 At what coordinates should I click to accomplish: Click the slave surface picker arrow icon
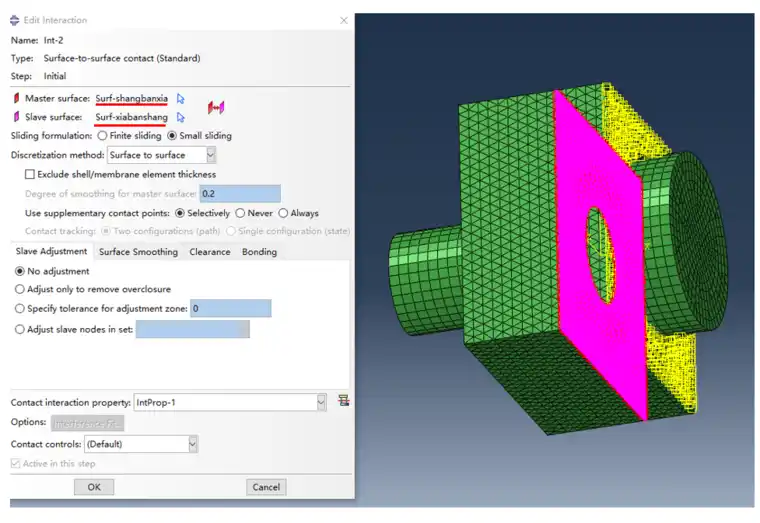[x=181, y=117]
